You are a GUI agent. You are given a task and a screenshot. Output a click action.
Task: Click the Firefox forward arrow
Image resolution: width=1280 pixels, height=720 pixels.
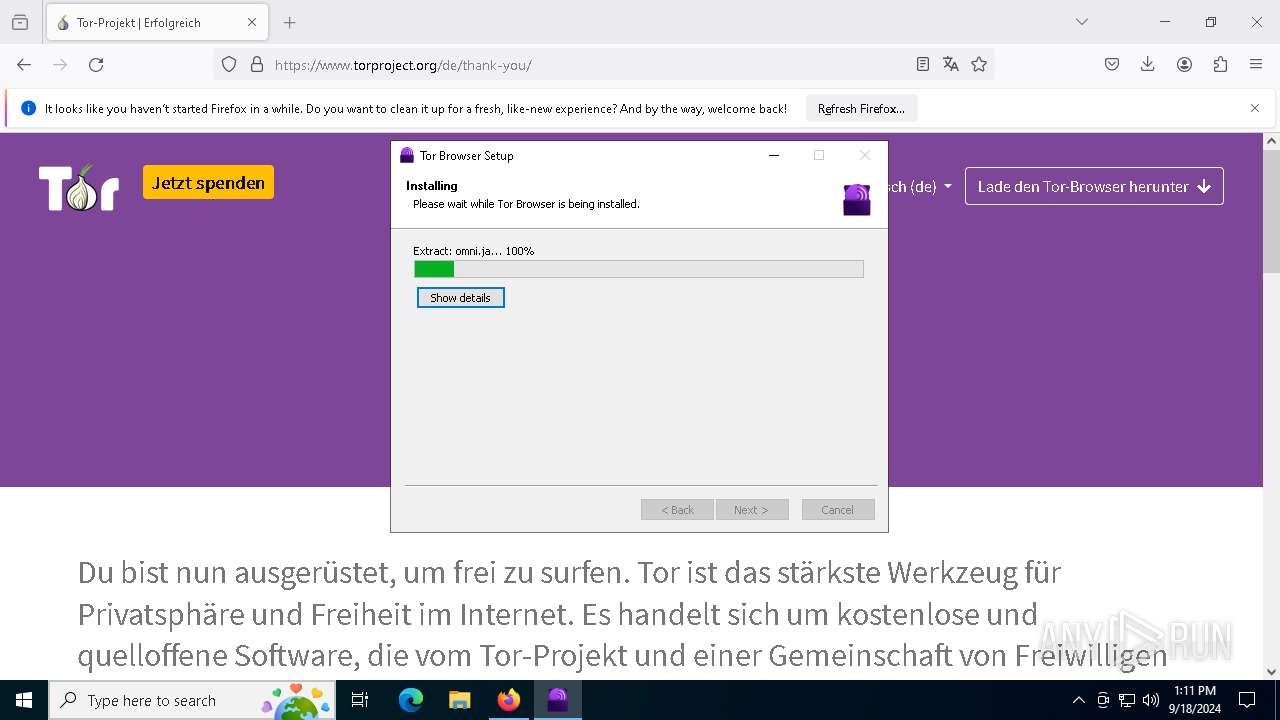[60, 65]
